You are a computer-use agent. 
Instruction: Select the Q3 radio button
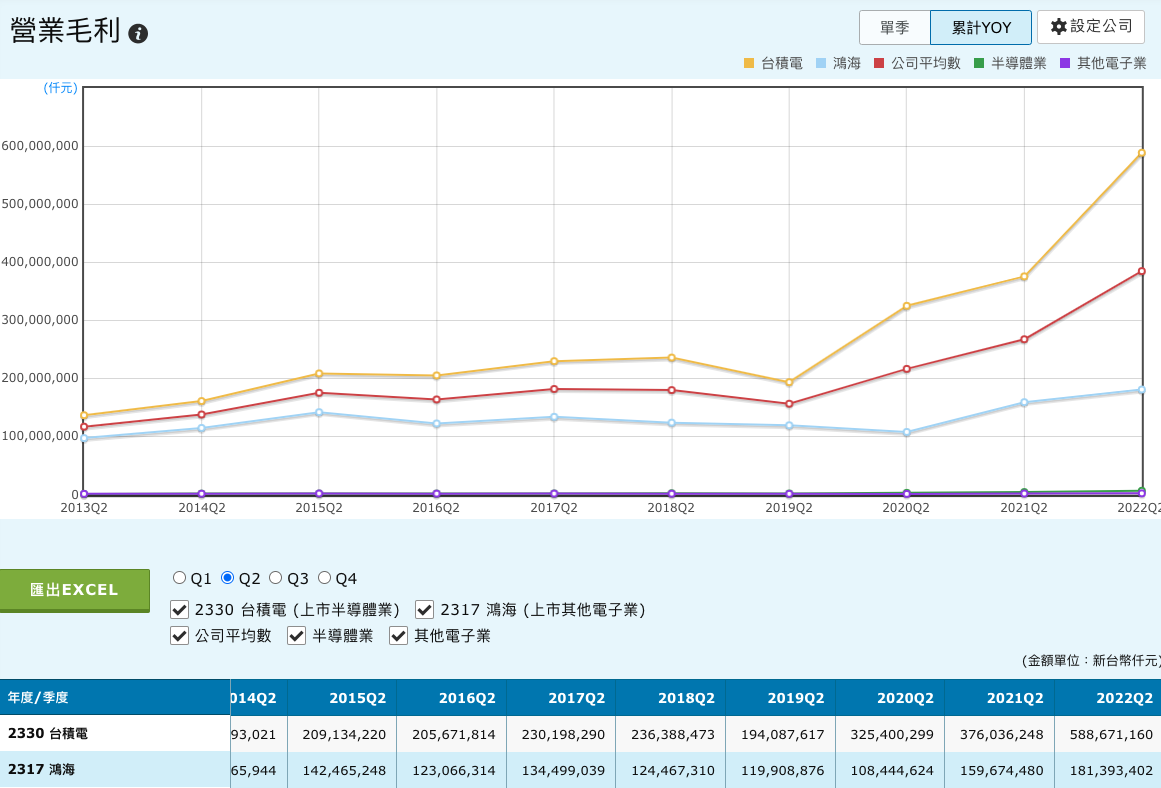point(275,578)
